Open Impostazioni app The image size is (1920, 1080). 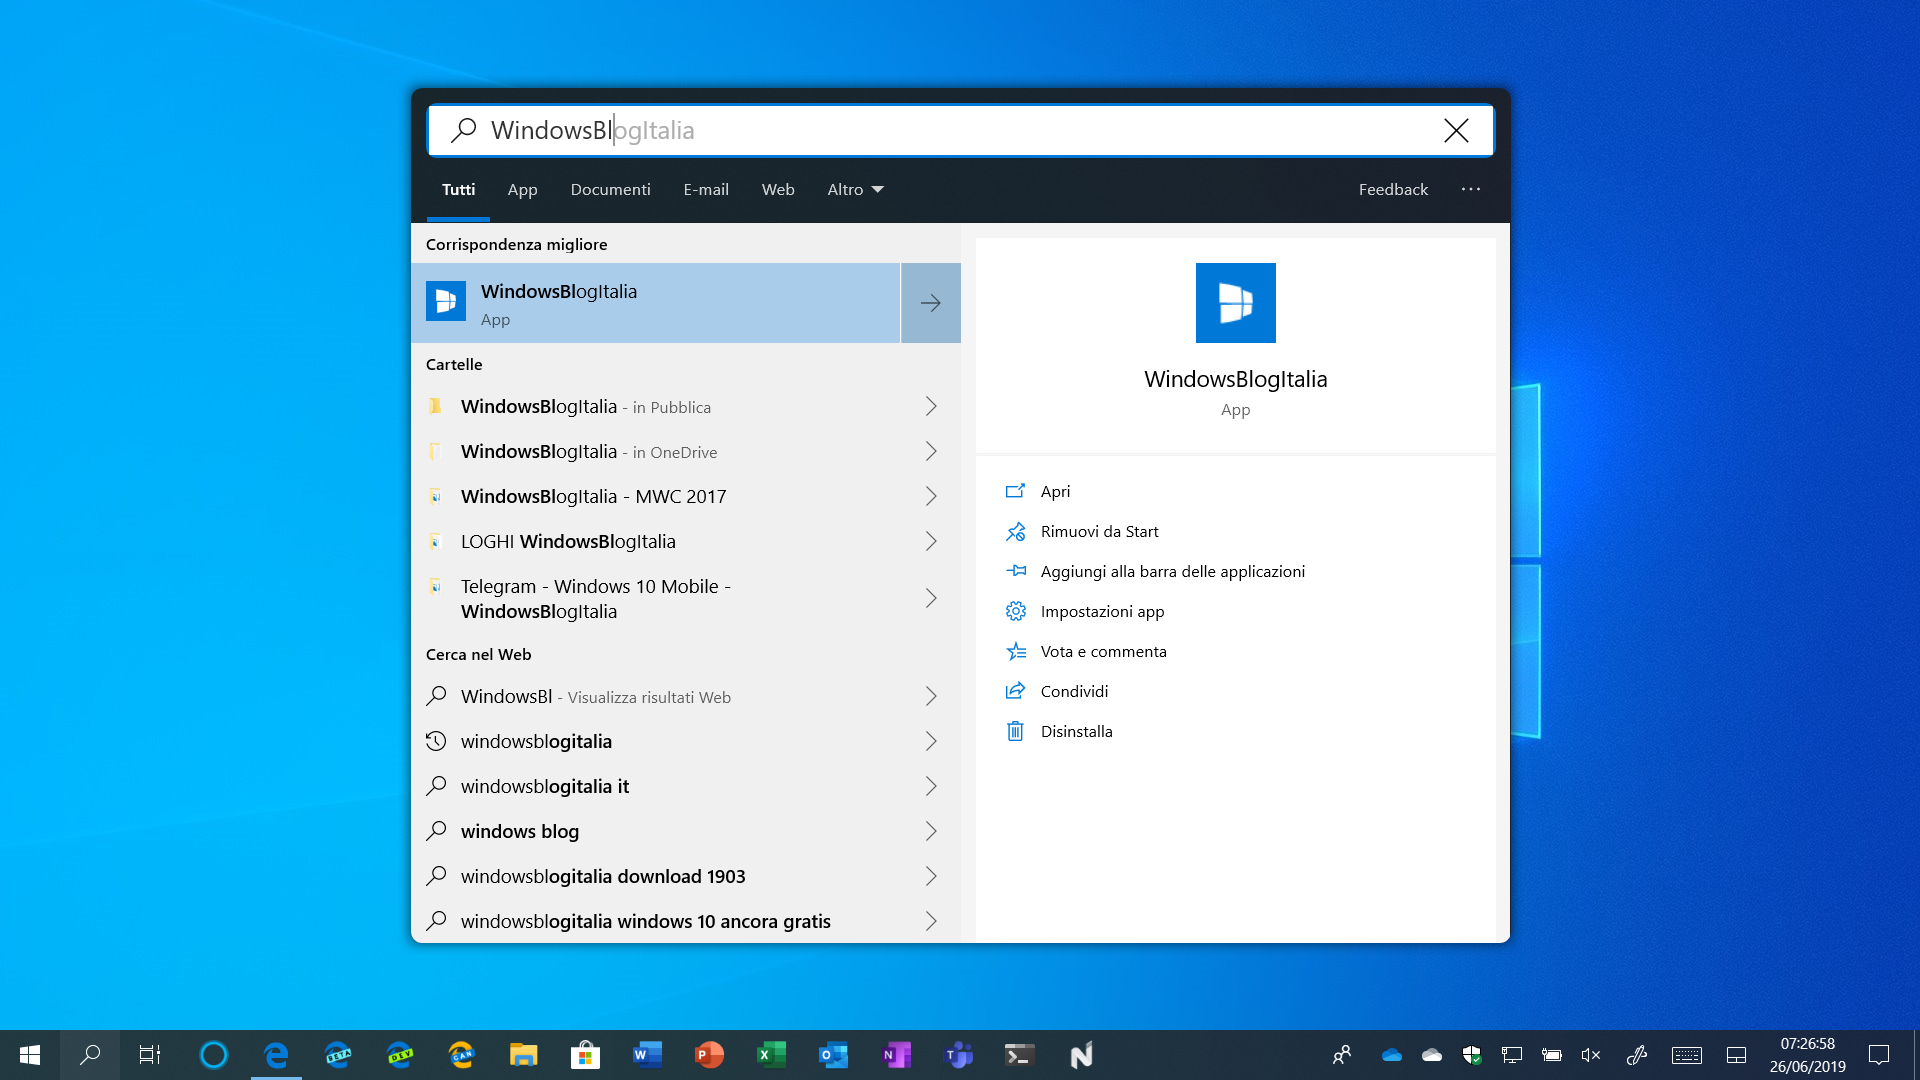click(1102, 611)
